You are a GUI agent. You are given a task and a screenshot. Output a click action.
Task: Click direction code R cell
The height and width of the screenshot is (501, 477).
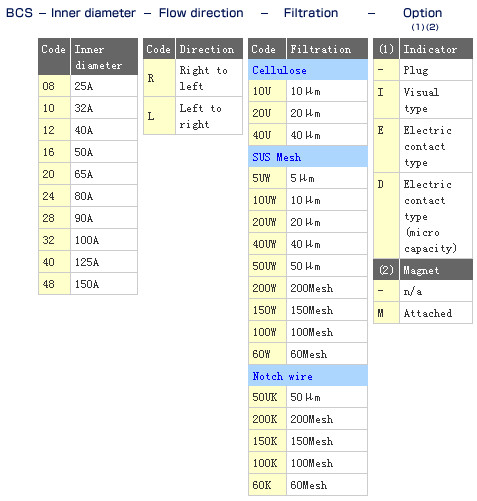(159, 78)
